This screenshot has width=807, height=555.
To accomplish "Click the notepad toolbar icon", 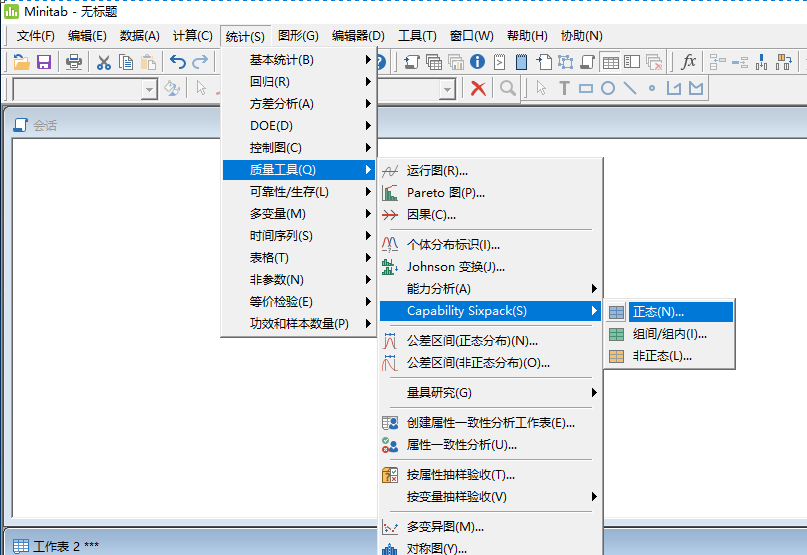I will [521, 62].
